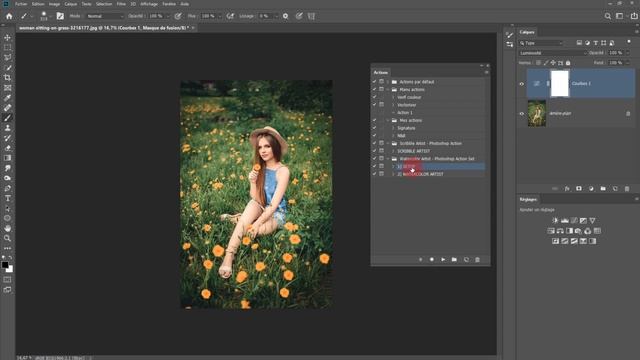Create a new action in Actions panel
Image resolution: width=640 pixels, height=360 pixels.
466,259
